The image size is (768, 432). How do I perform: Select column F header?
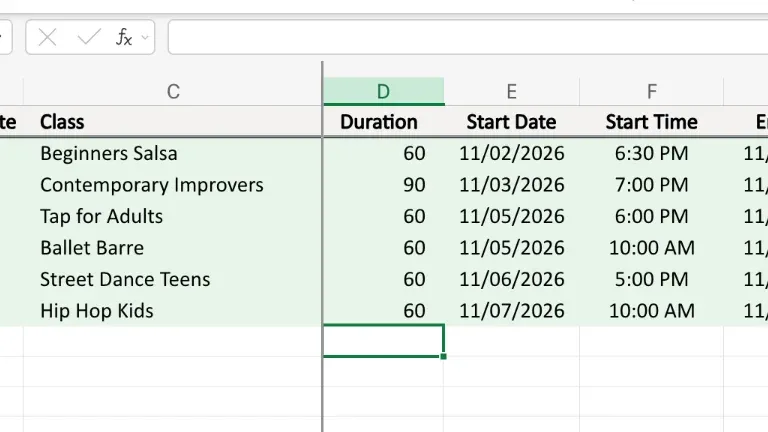(651, 92)
